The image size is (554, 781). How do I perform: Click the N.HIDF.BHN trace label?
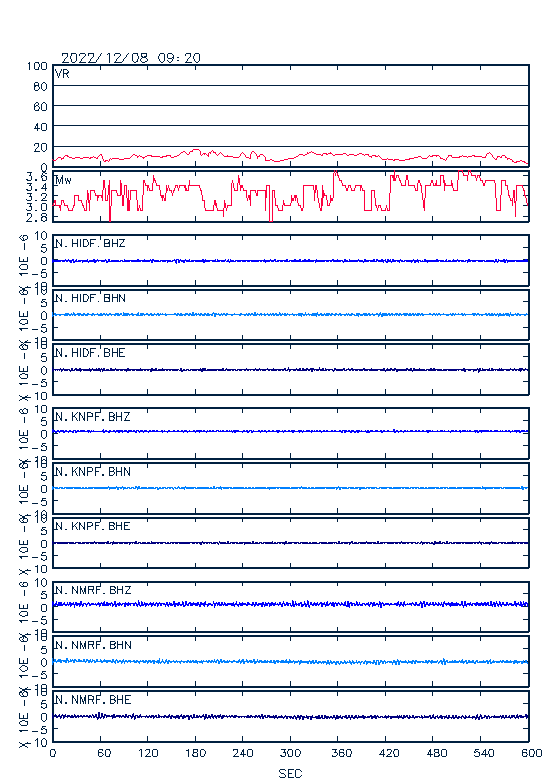[90, 298]
